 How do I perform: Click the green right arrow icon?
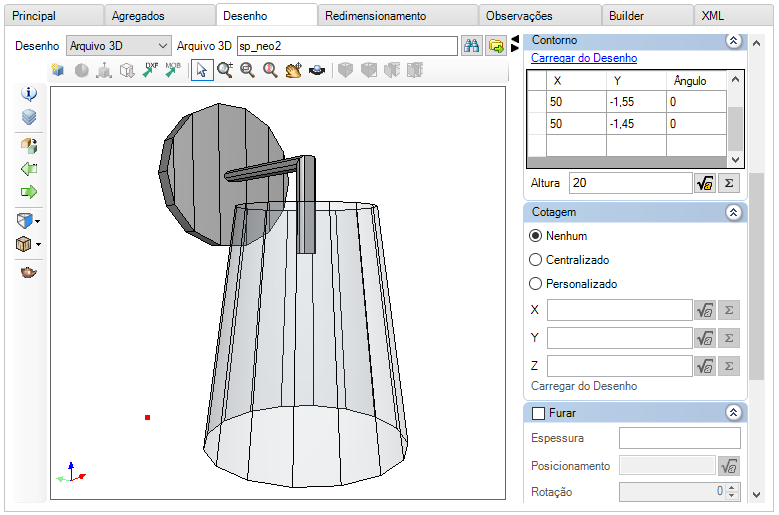point(29,192)
